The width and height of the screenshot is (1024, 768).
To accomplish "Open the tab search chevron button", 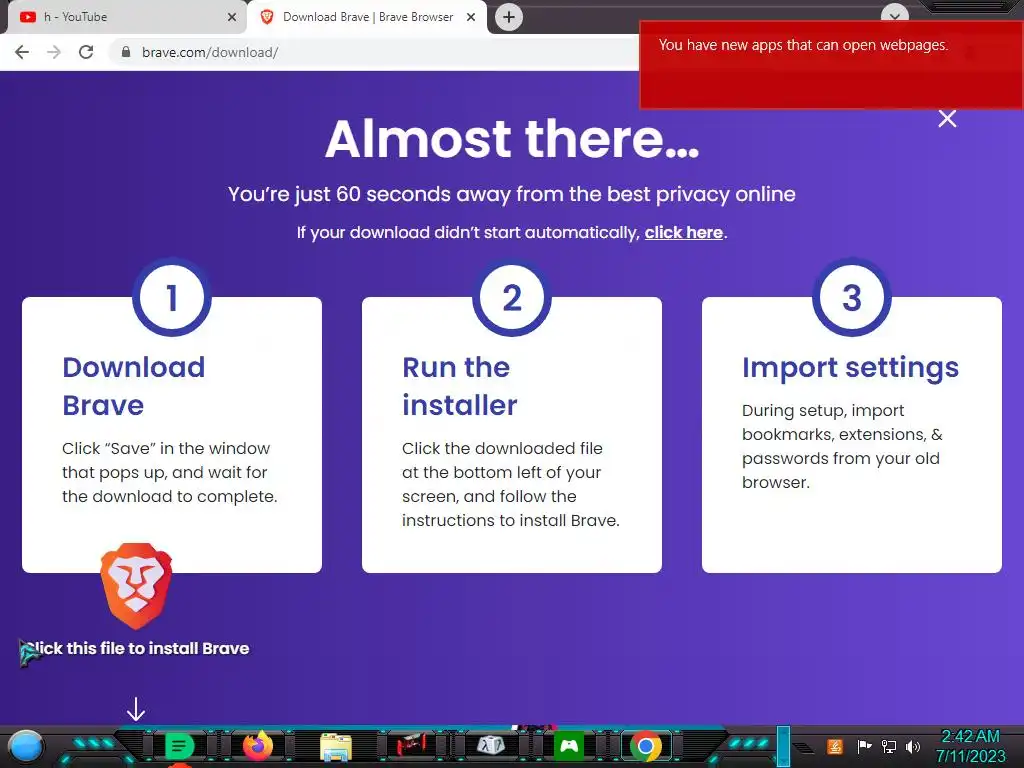I will pos(895,14).
